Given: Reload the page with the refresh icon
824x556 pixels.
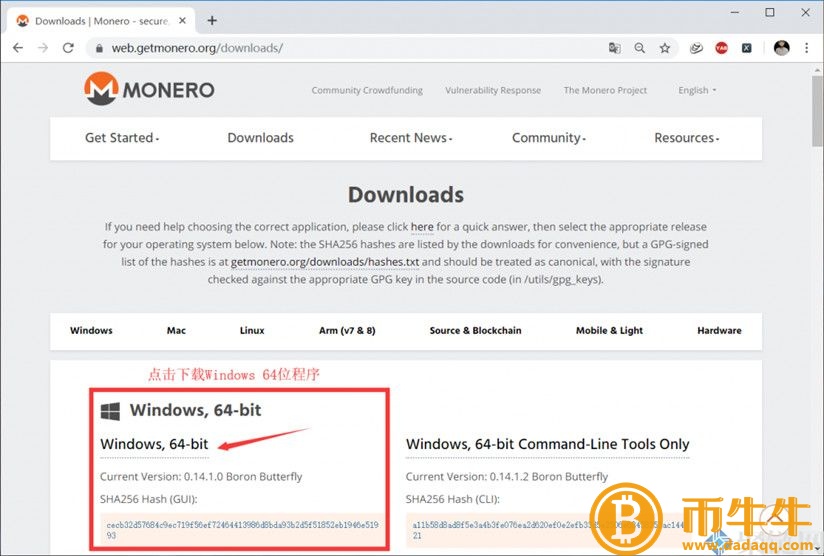Looking at the screenshot, I should [x=68, y=47].
